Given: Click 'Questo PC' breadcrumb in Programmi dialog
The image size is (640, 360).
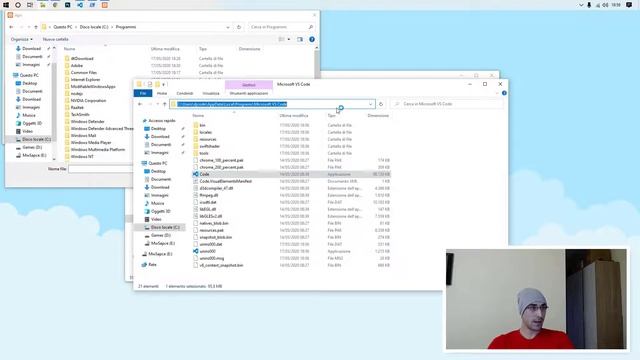Looking at the screenshot, I should click(x=62, y=27).
